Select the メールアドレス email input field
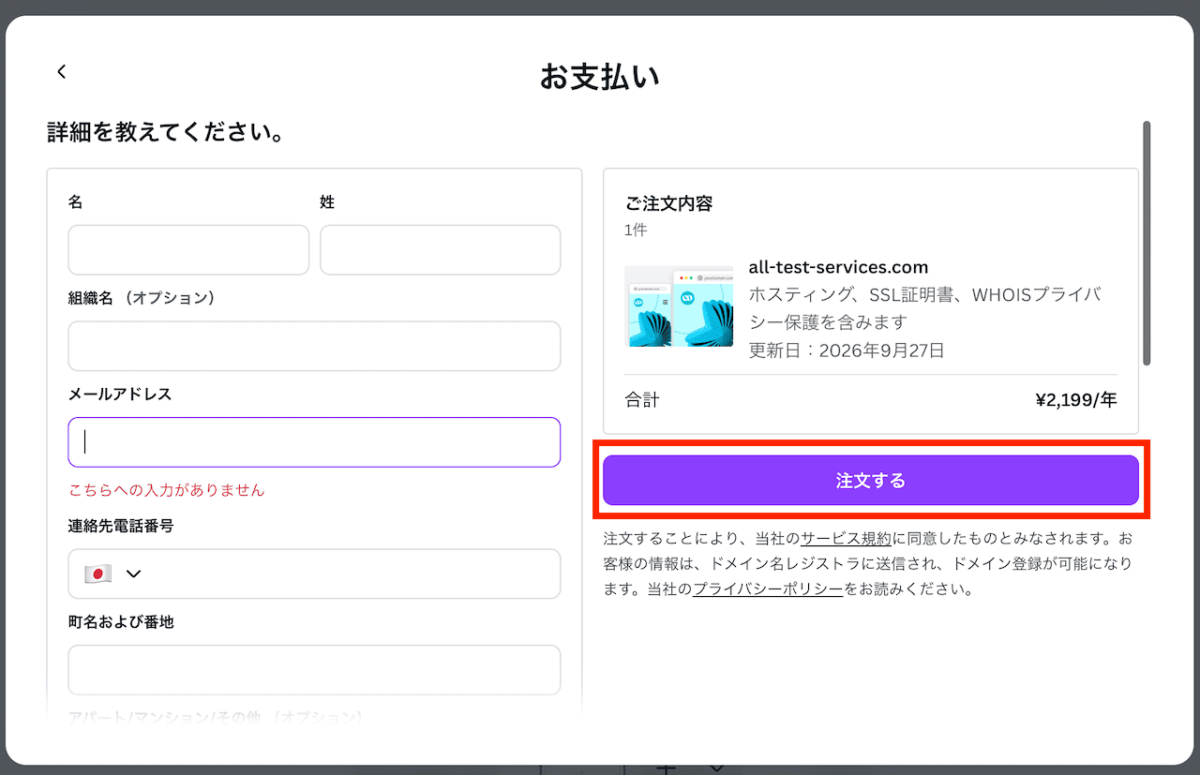Viewport: 1200px width, 775px height. [314, 442]
